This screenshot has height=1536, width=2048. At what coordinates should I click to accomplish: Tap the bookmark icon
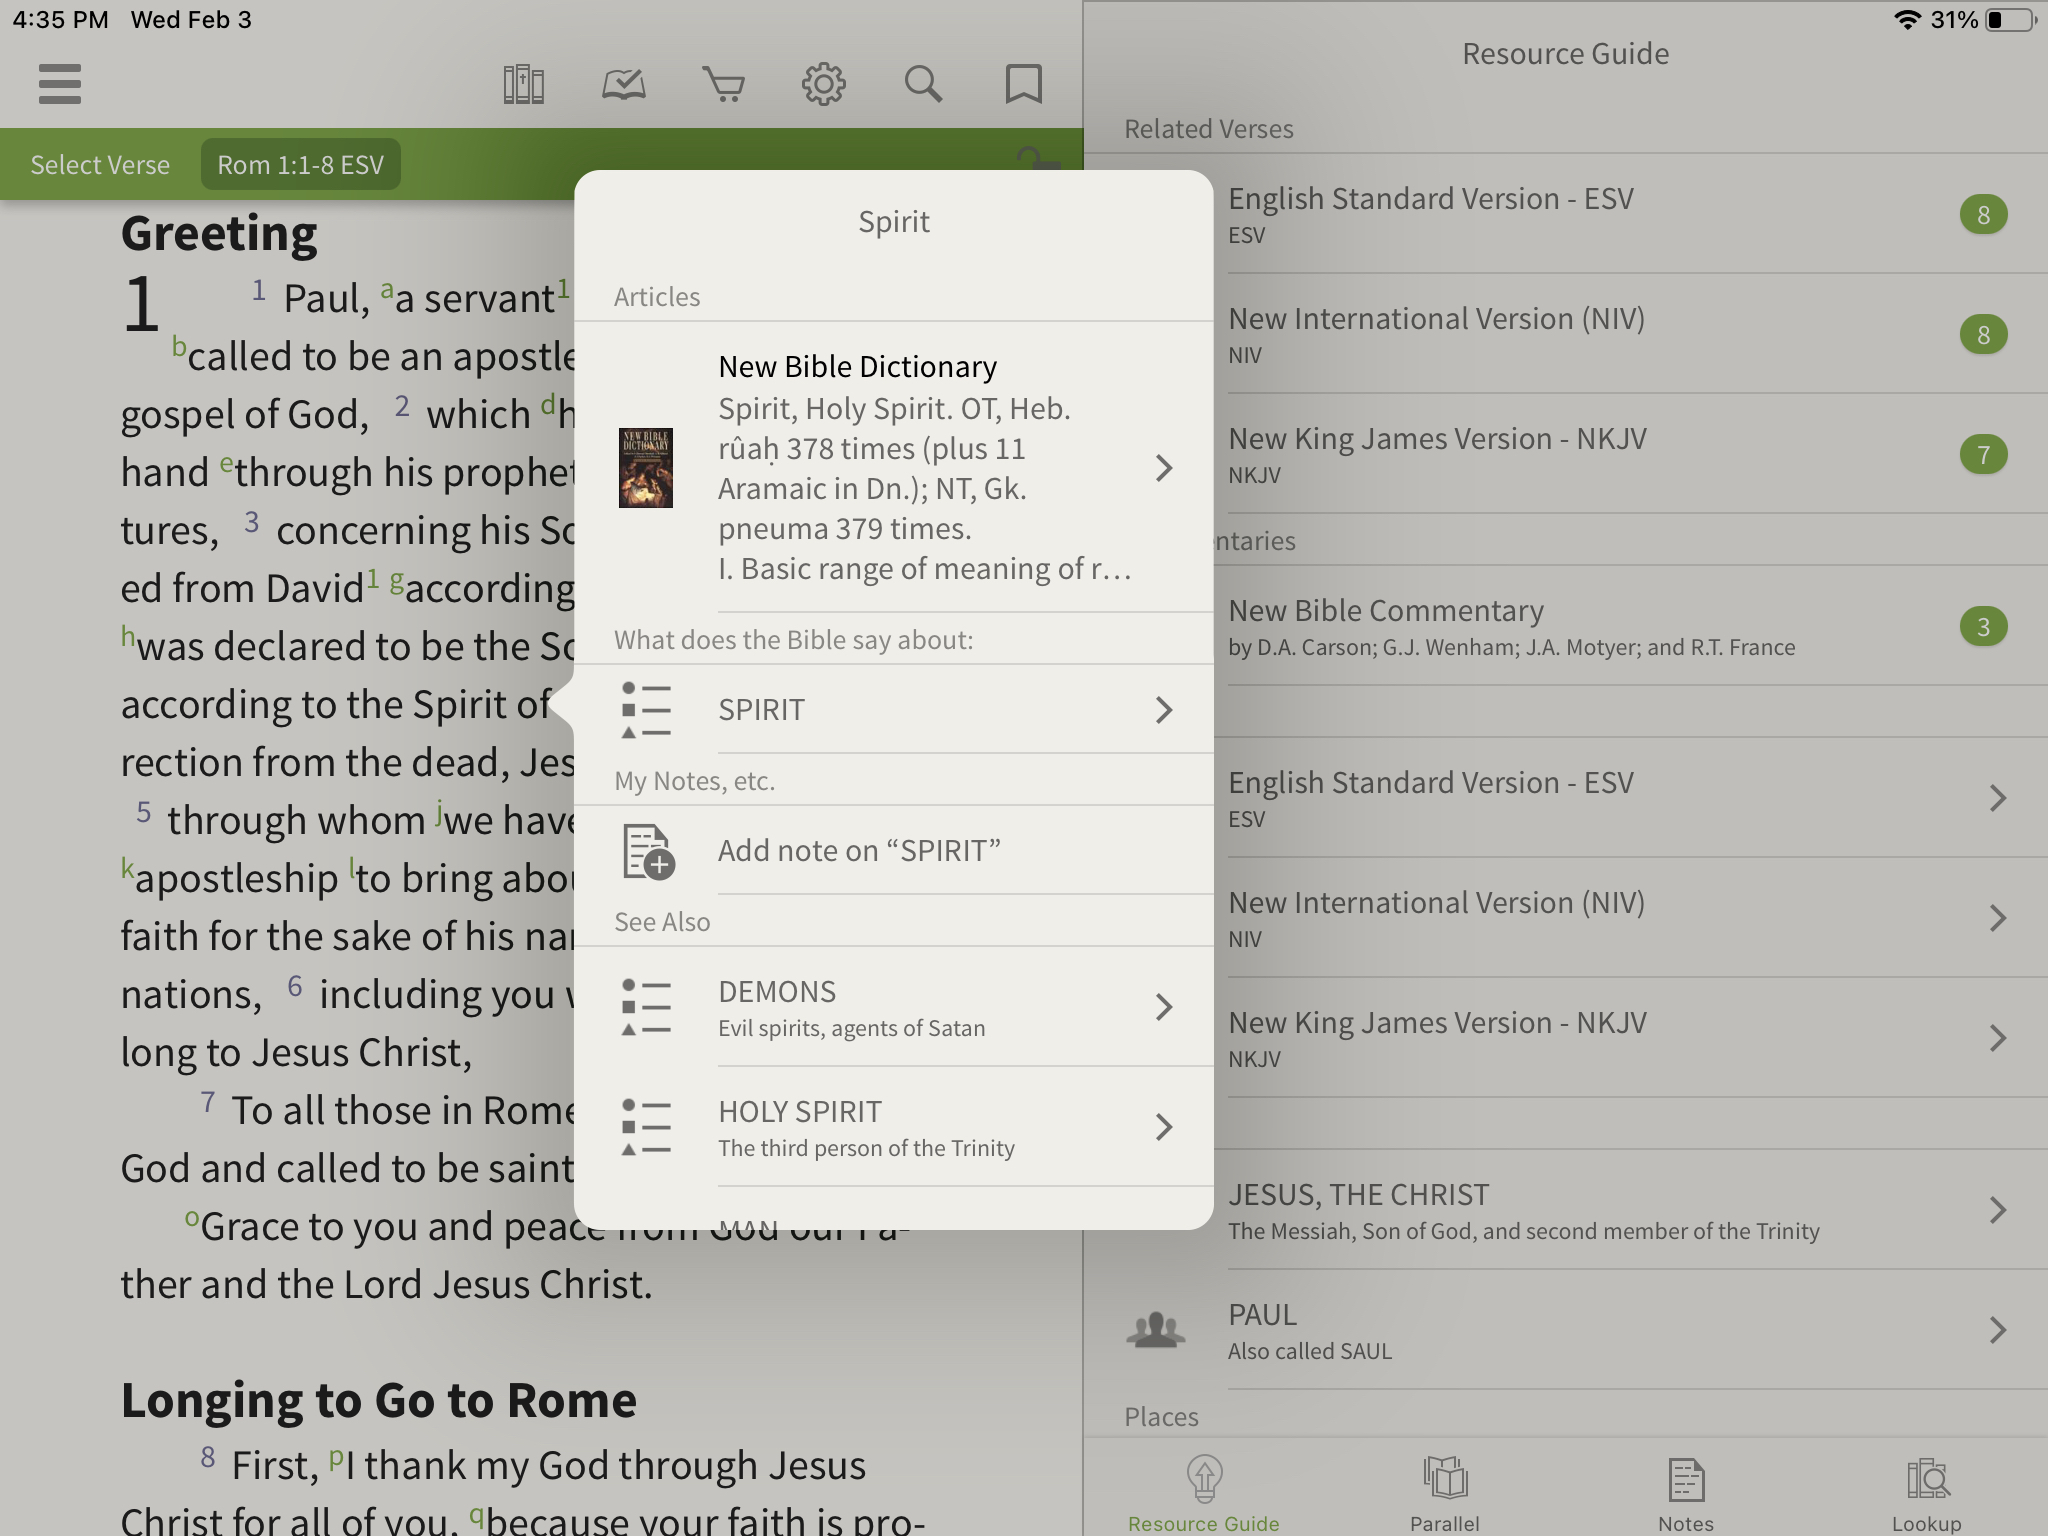1023,85
